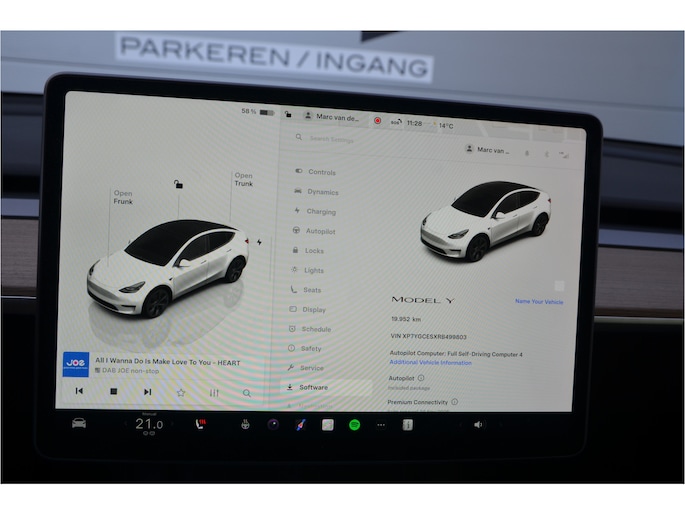Click the Name Your Vehicle link

pyautogui.click(x=539, y=301)
